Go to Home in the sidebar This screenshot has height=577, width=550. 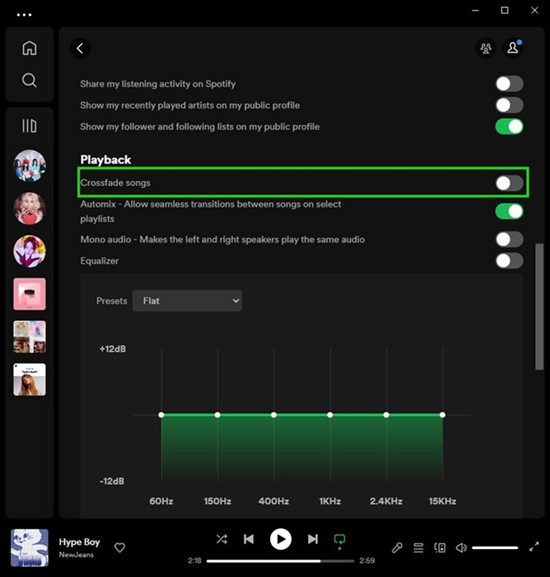29,48
